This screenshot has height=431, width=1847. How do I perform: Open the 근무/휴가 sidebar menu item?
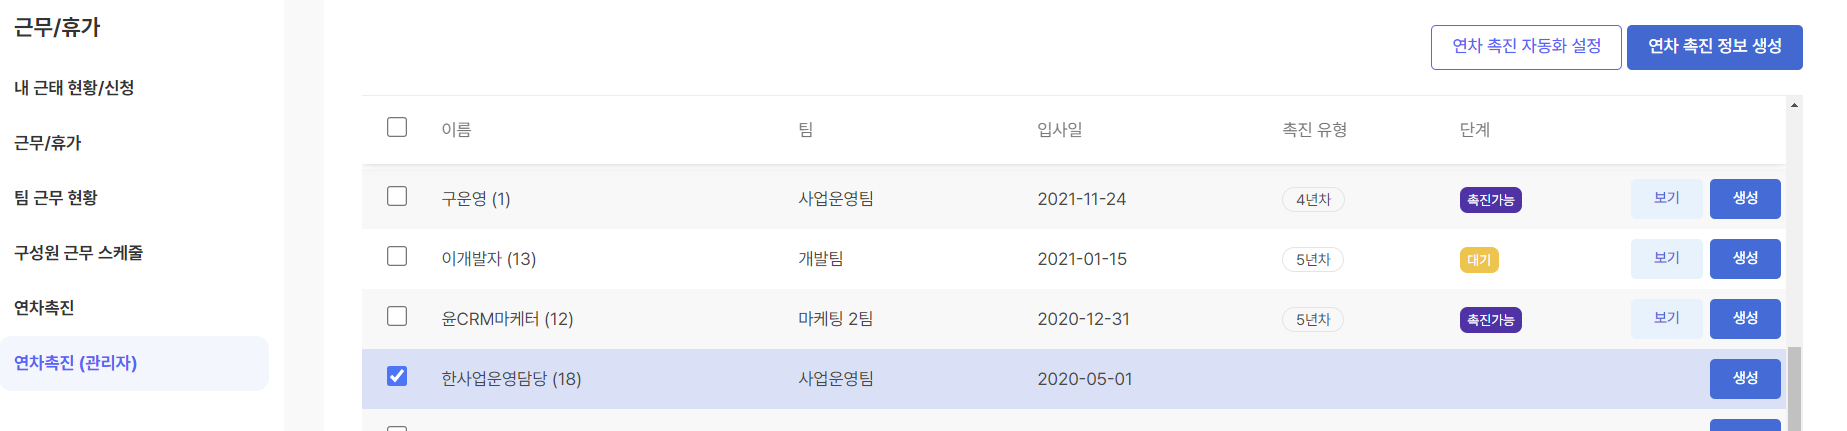pyautogui.click(x=48, y=143)
